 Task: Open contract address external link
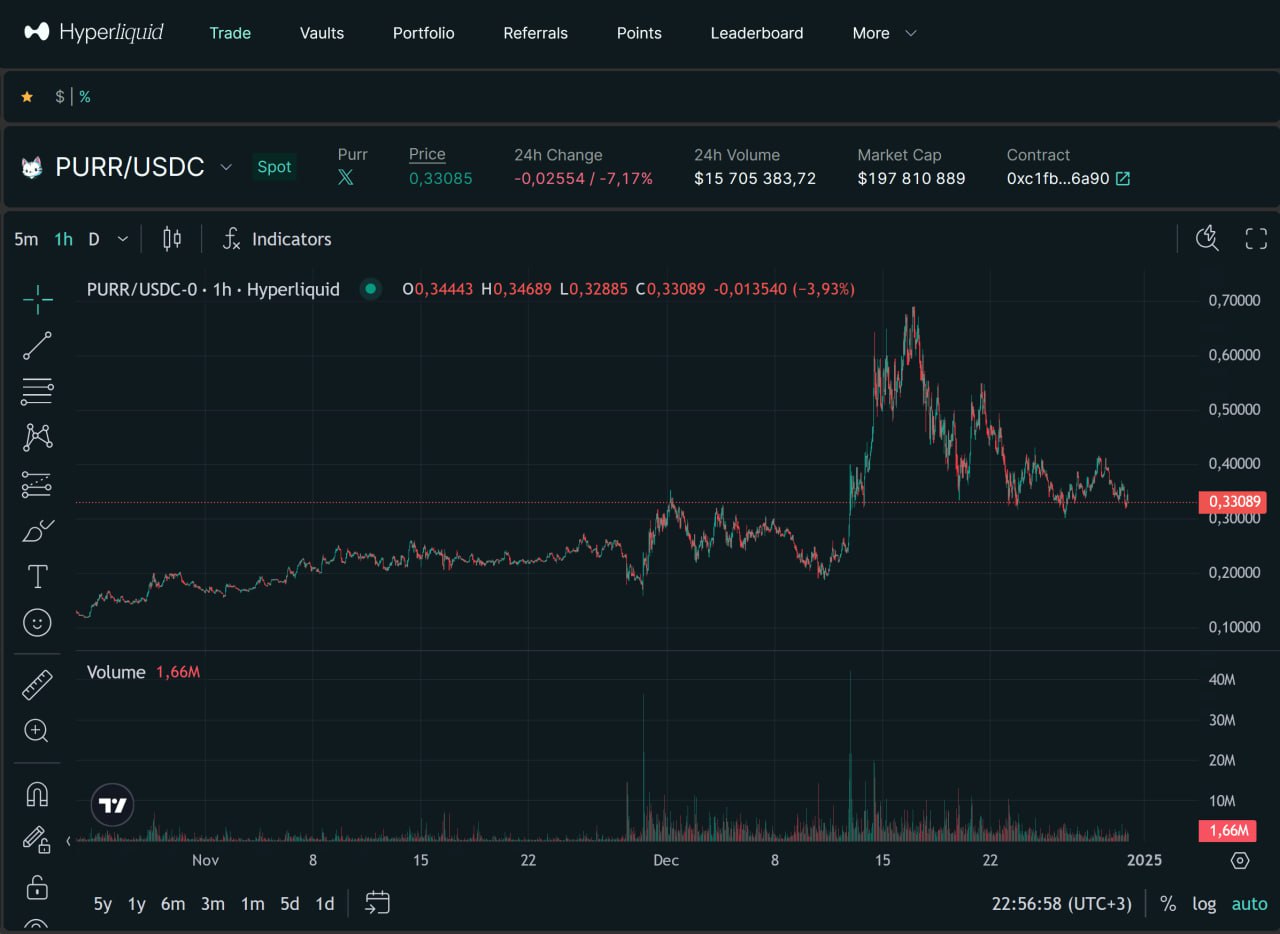tap(1123, 179)
